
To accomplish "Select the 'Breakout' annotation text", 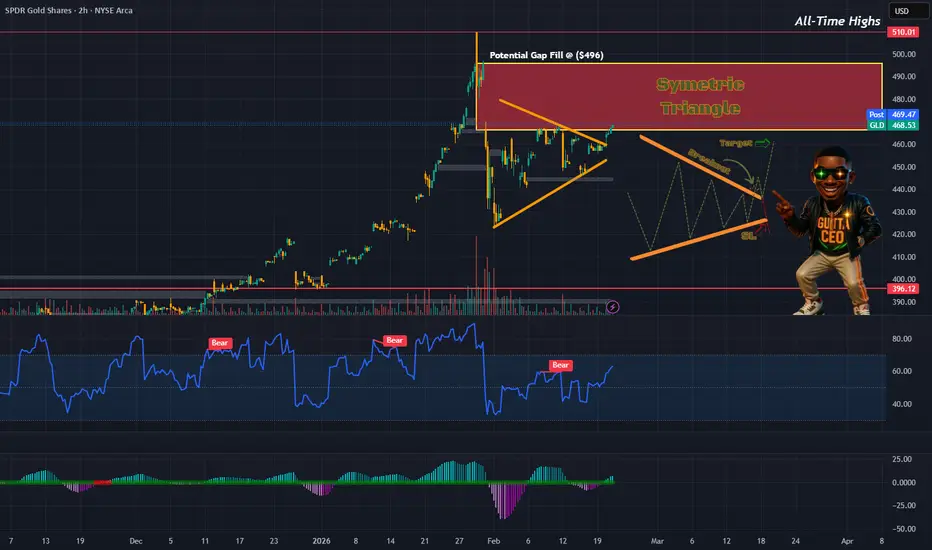I will pyautogui.click(x=709, y=161).
